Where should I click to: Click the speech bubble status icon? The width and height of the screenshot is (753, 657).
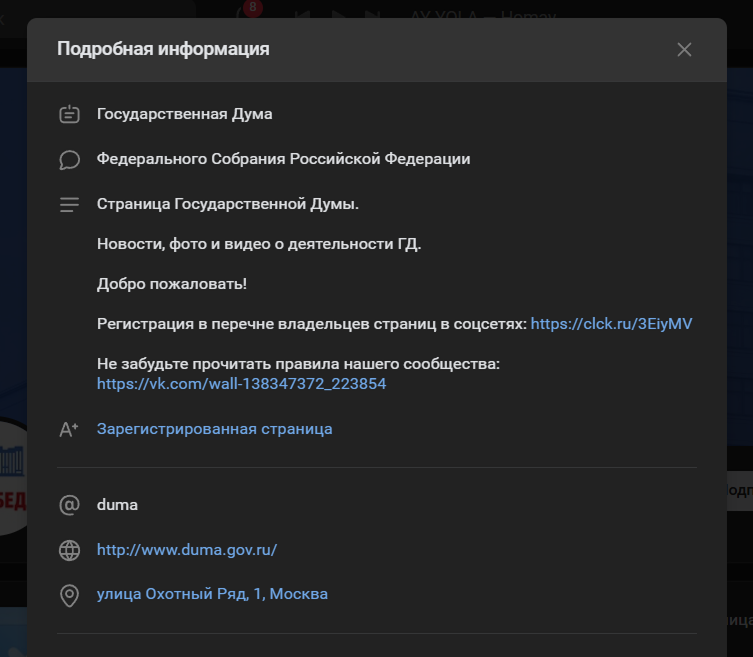point(69,159)
